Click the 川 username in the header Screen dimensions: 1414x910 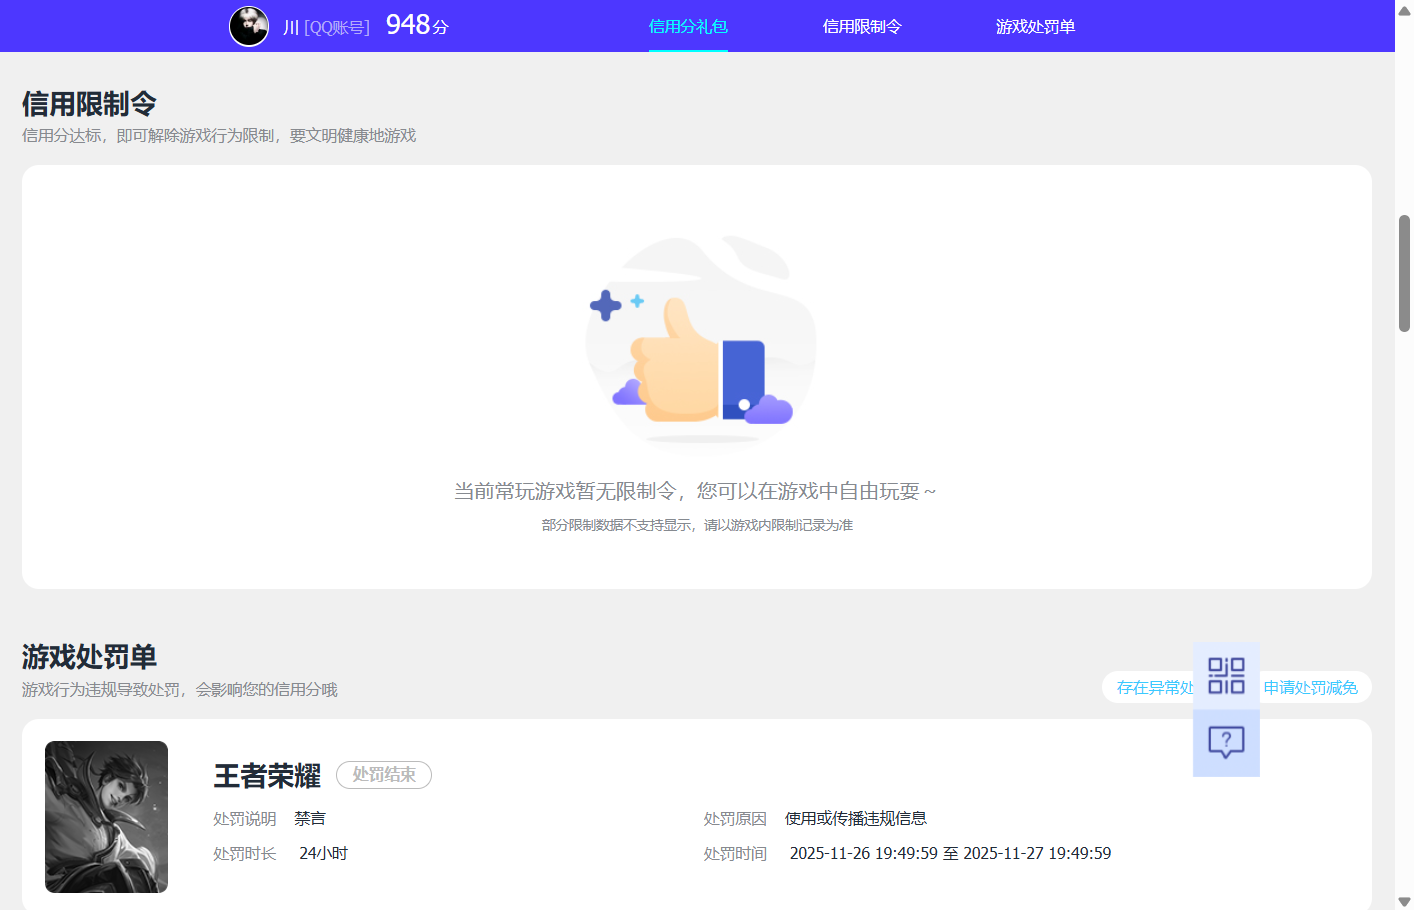[292, 27]
